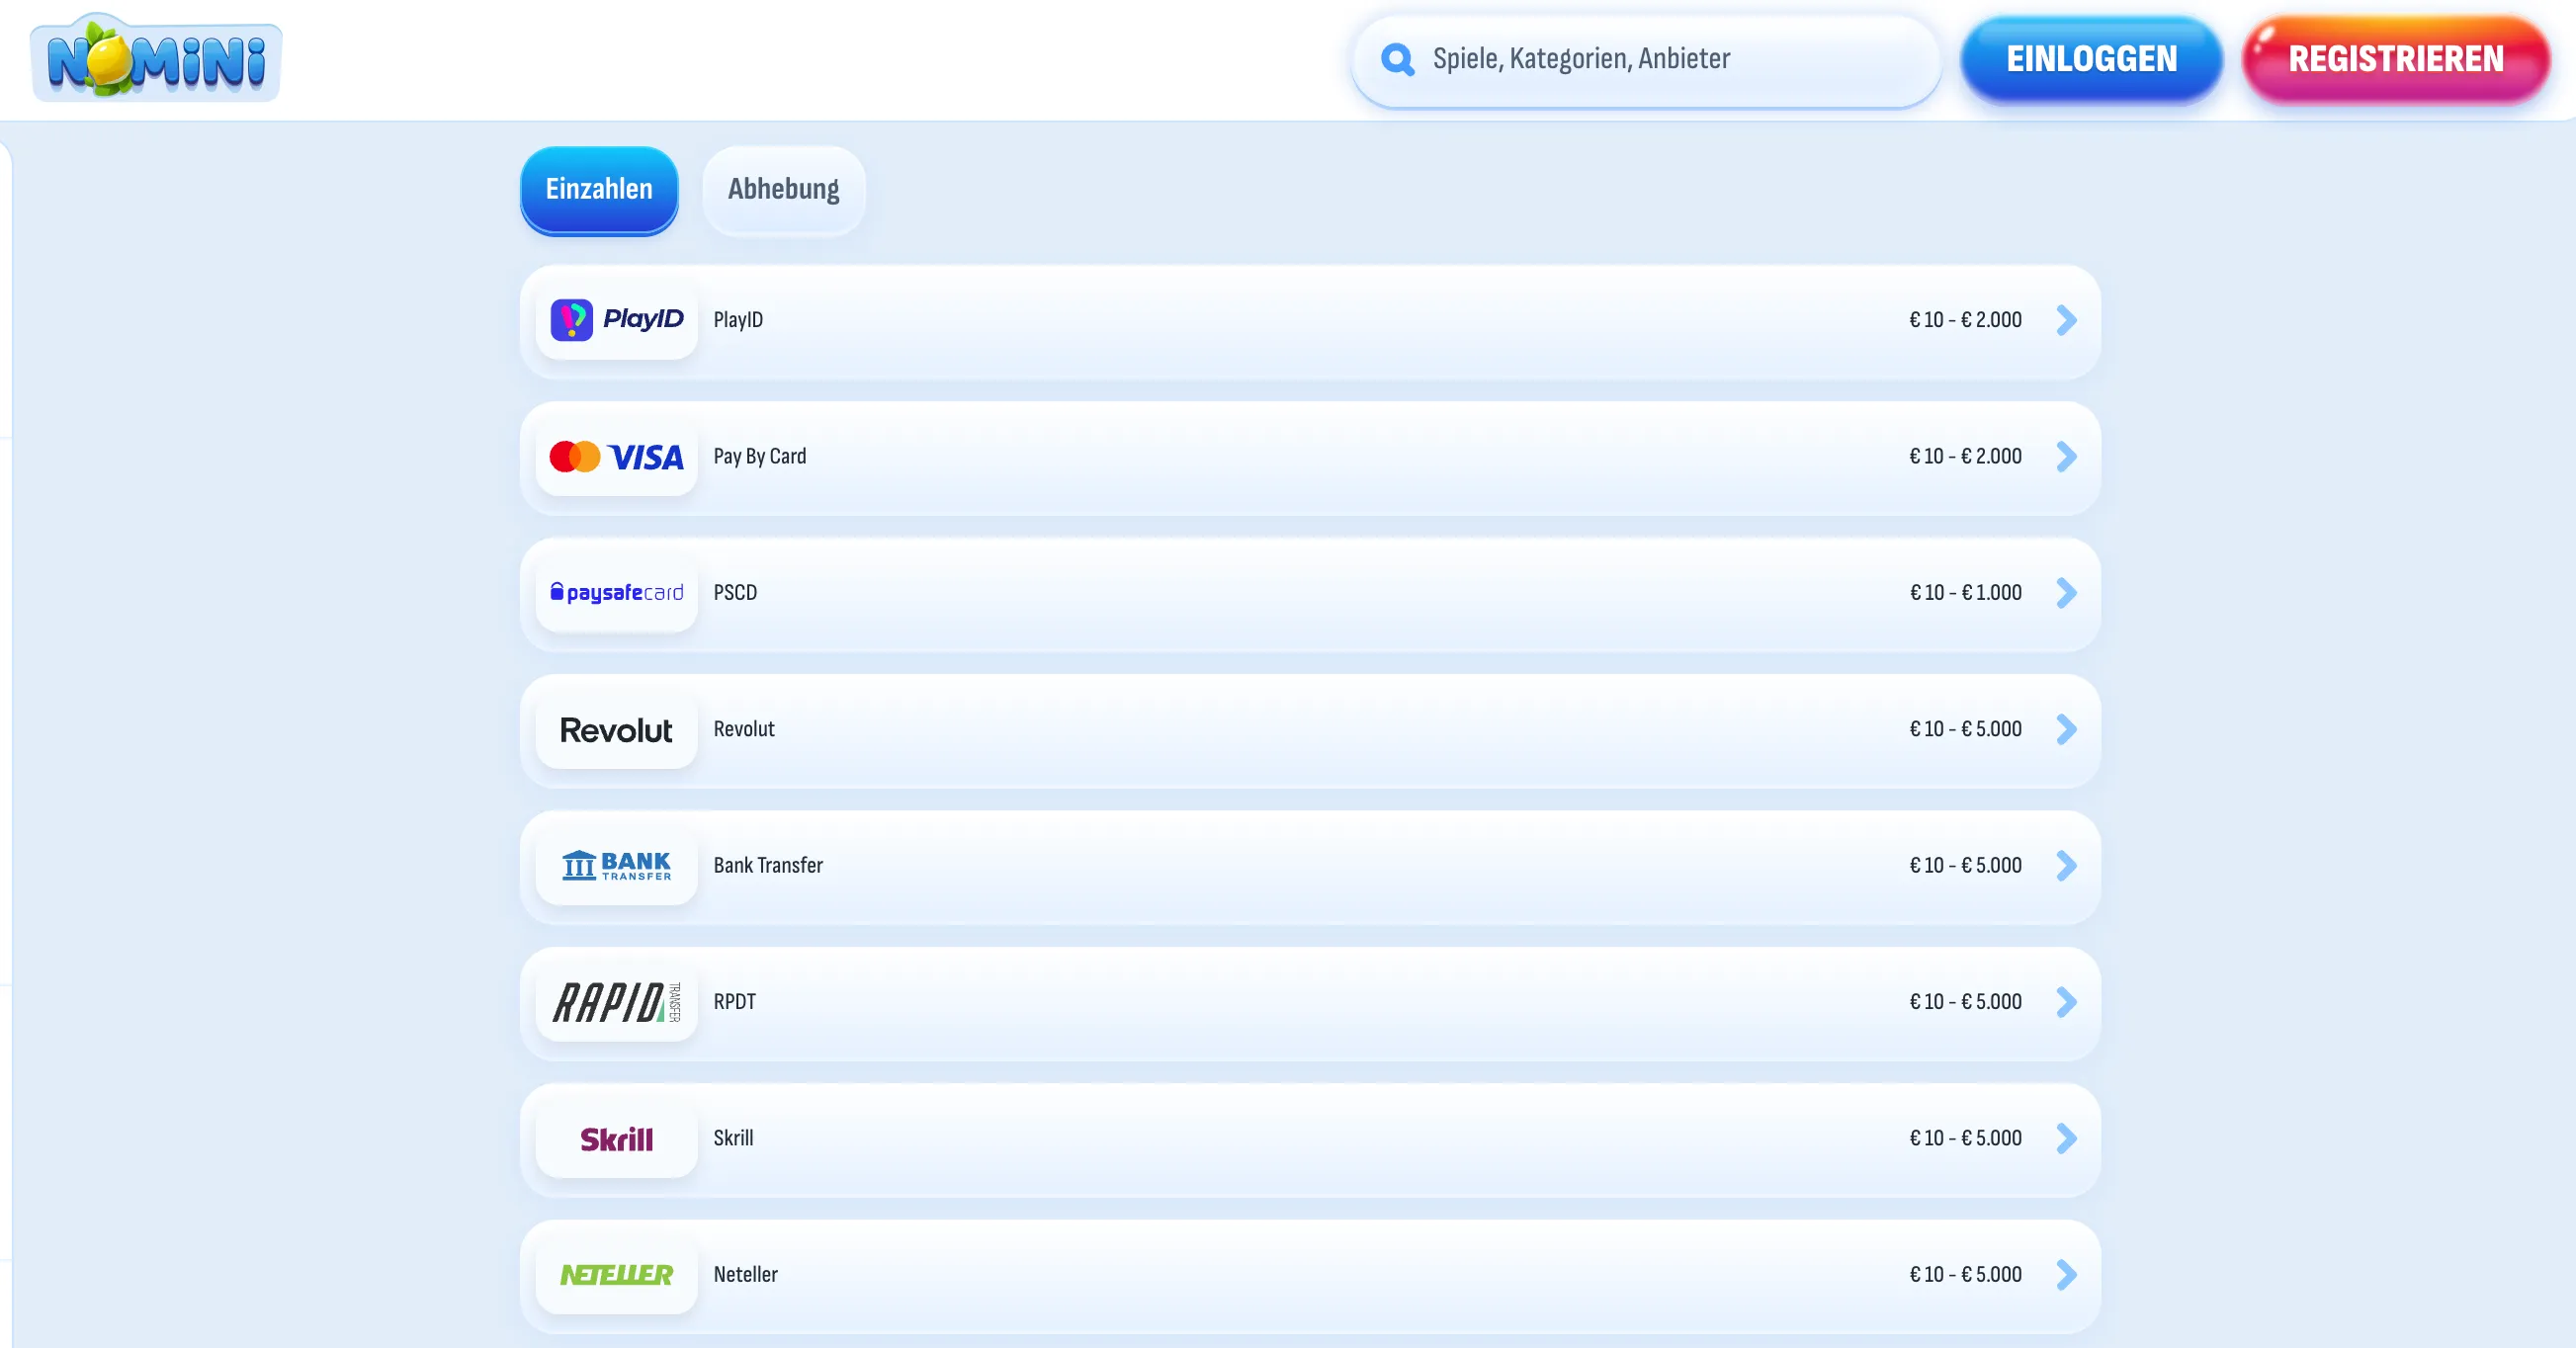Open the Pay By Card row chevron

click(2066, 457)
